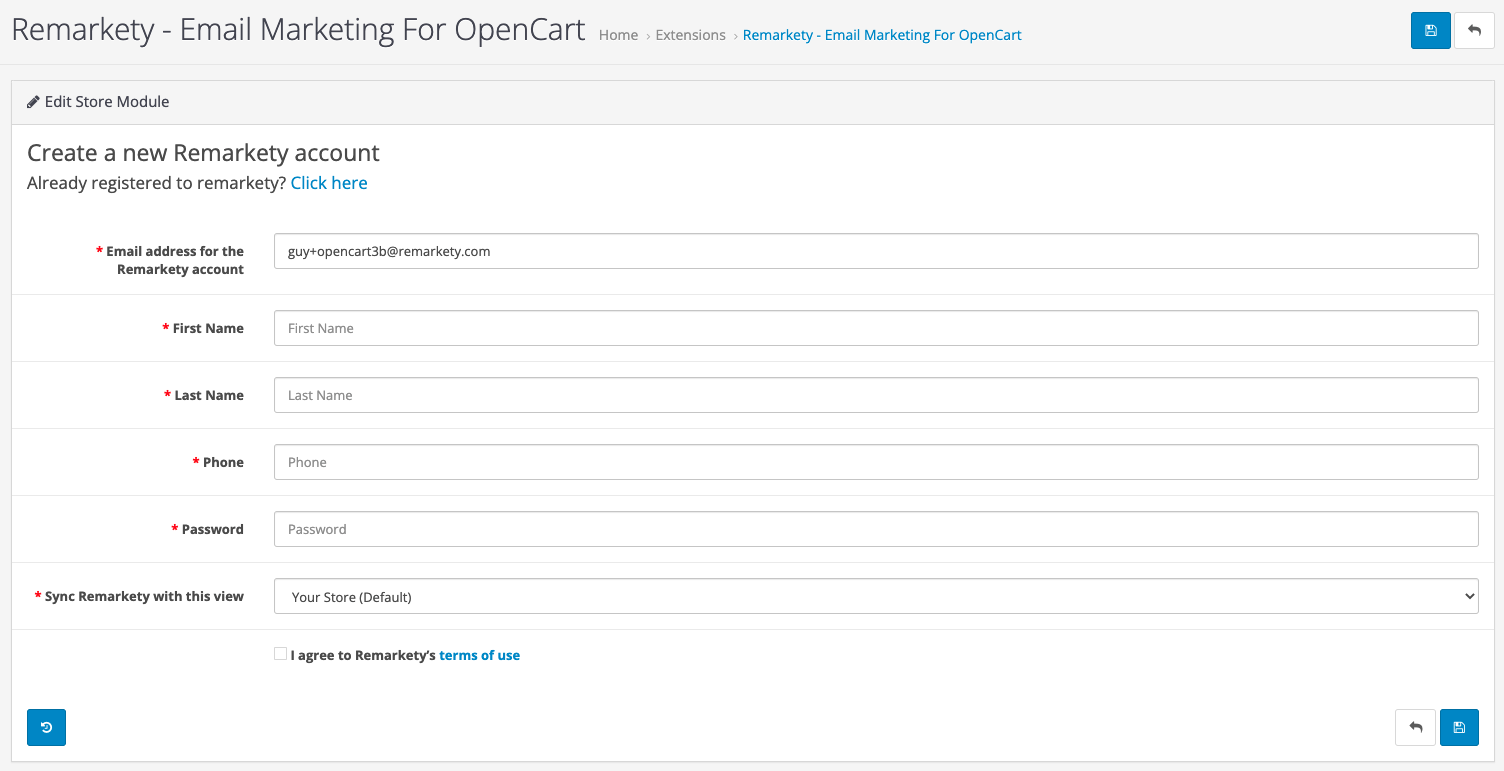Click the top save floppy-disk icon
This screenshot has height=771, width=1504.
point(1430,30)
